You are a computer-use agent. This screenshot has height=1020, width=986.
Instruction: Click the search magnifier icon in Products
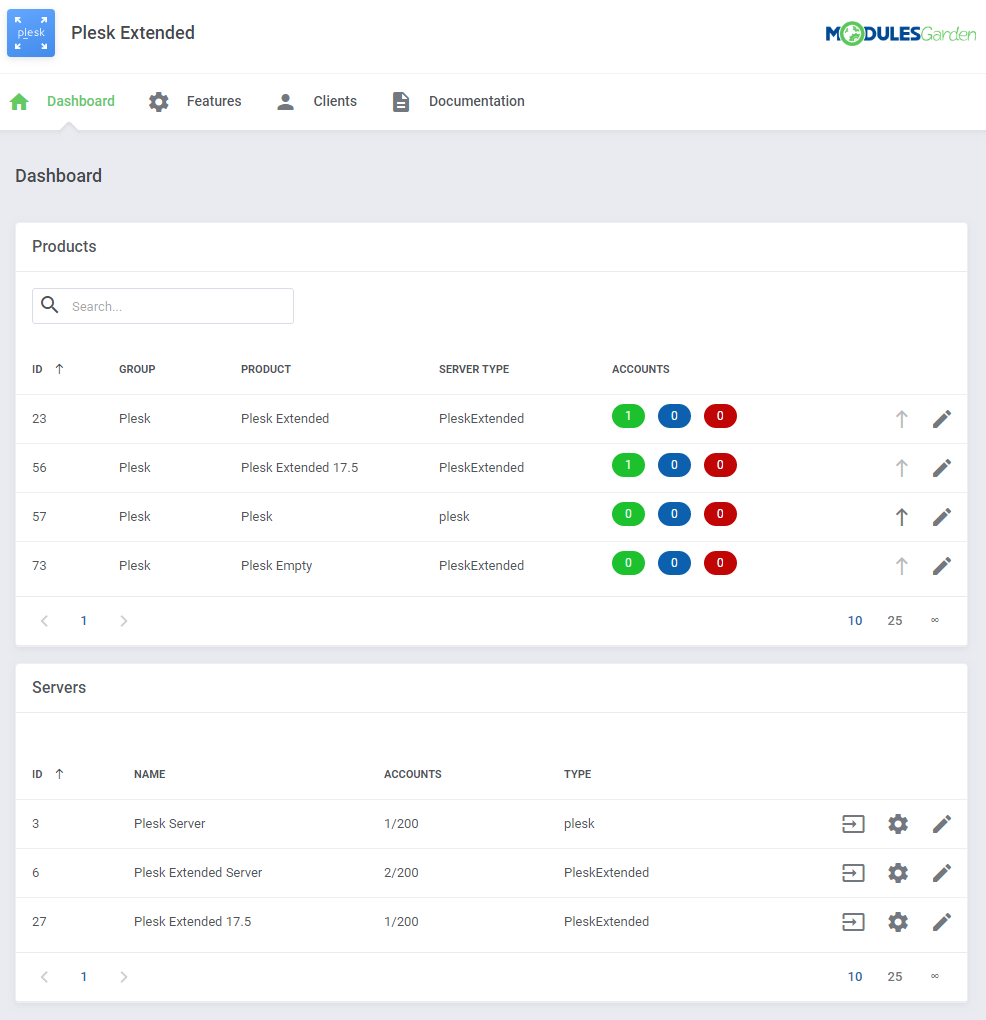tap(49, 304)
